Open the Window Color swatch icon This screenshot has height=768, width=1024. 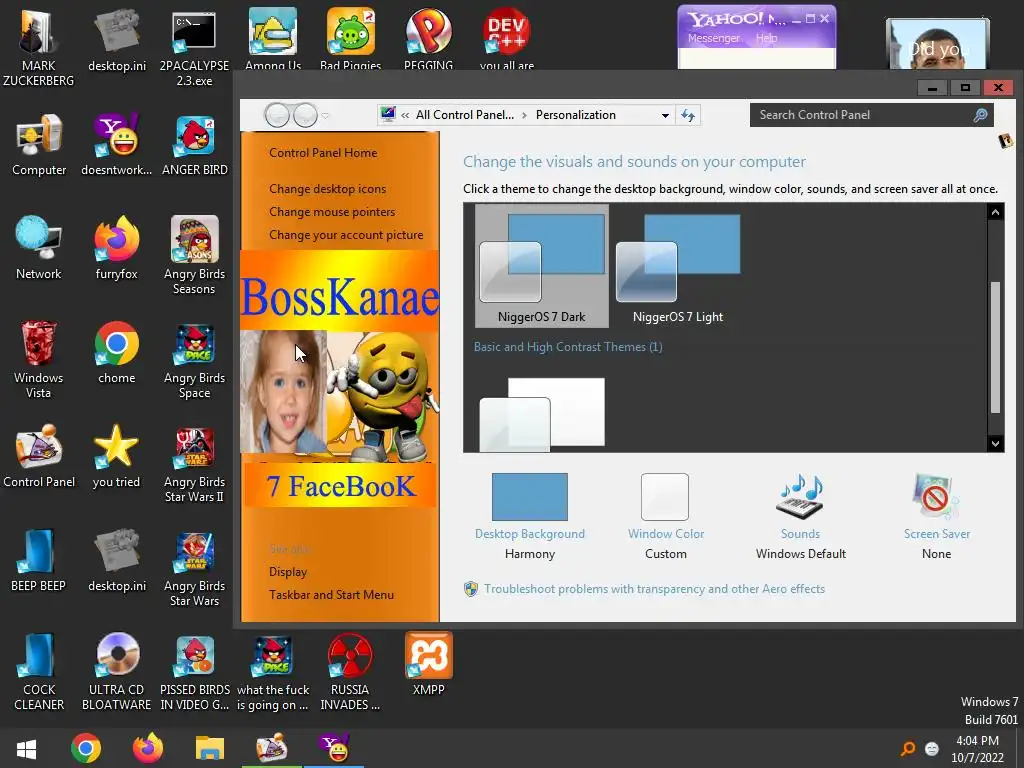(x=665, y=497)
